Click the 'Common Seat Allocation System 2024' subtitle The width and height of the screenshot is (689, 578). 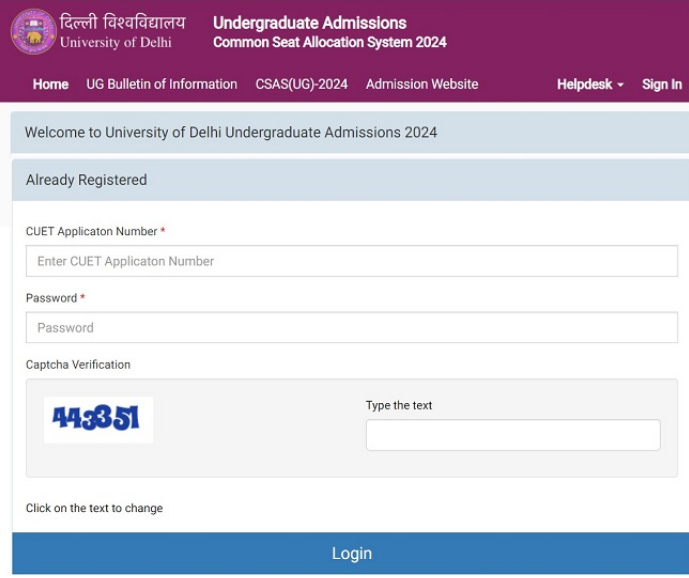[x=330, y=42]
